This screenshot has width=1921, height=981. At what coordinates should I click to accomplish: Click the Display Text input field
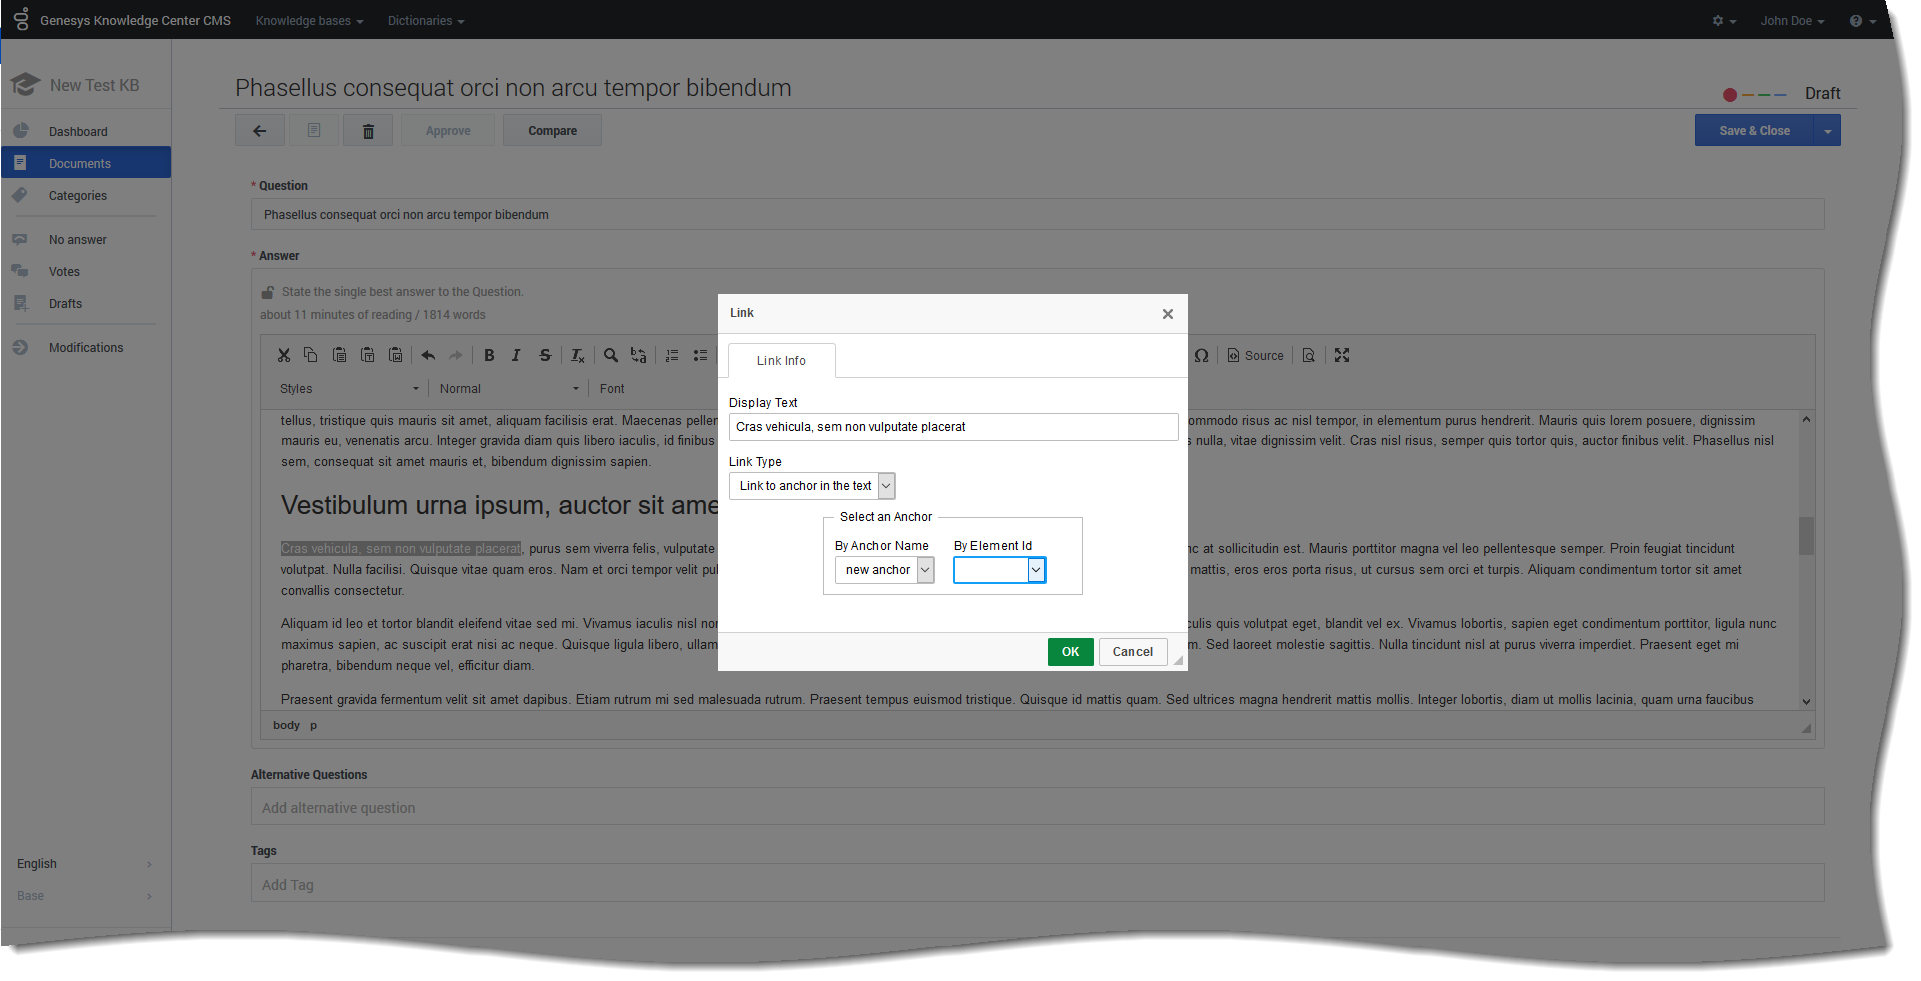click(953, 427)
